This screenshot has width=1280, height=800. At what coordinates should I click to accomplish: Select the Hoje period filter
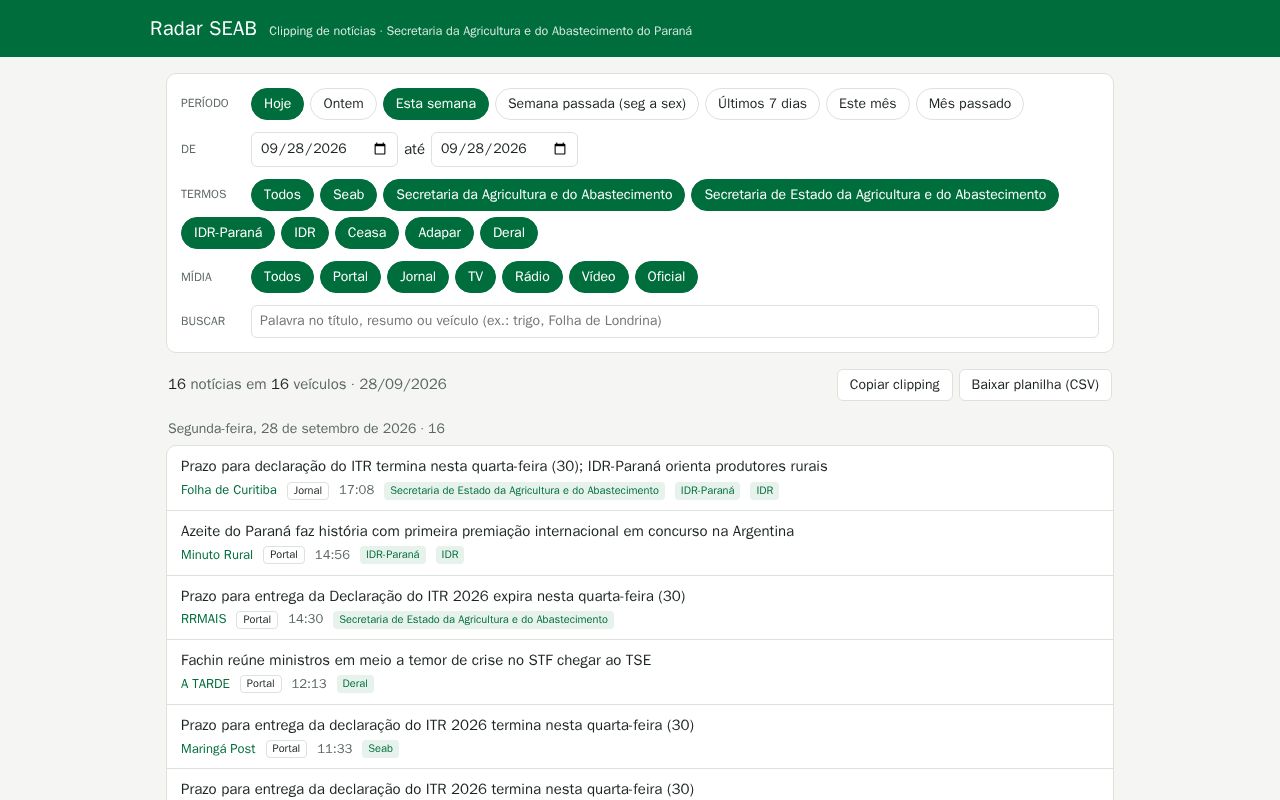pyautogui.click(x=277, y=104)
